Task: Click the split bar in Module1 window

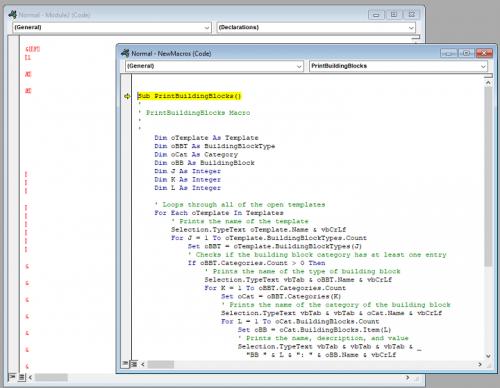Action: point(415,37)
